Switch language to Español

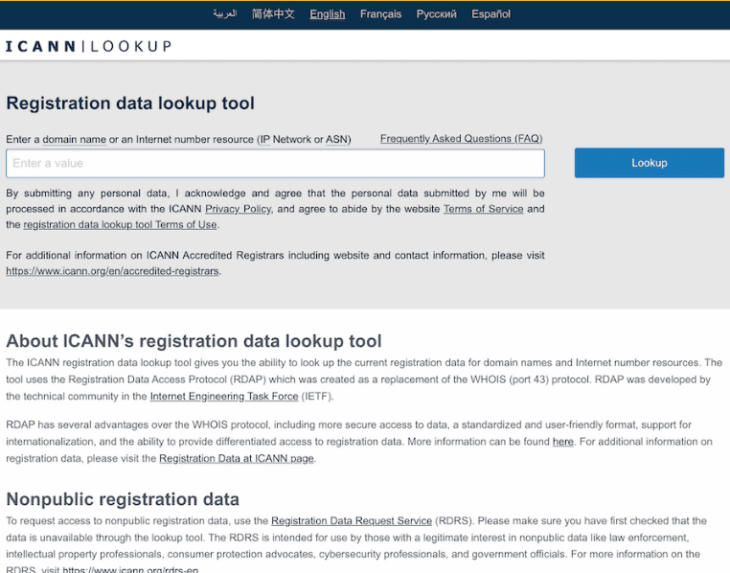(491, 14)
